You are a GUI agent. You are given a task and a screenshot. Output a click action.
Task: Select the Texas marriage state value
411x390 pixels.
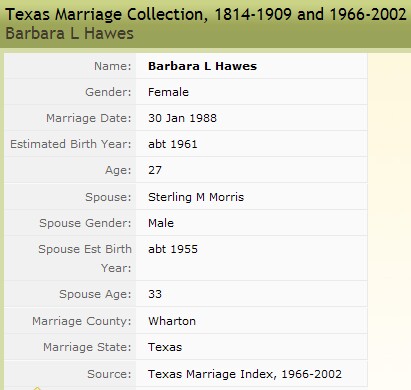click(x=165, y=347)
